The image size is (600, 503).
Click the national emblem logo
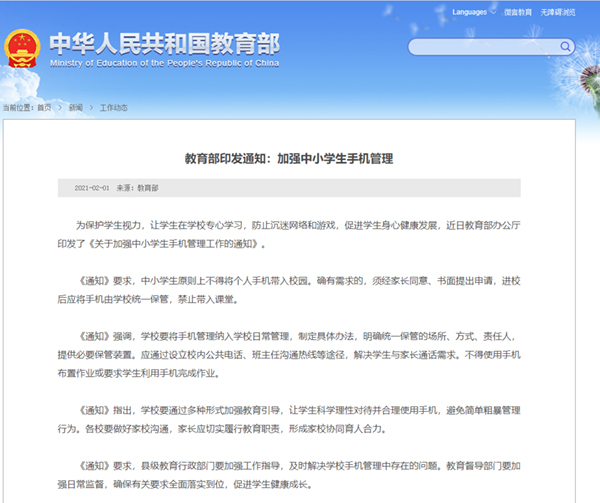[x=22, y=49]
